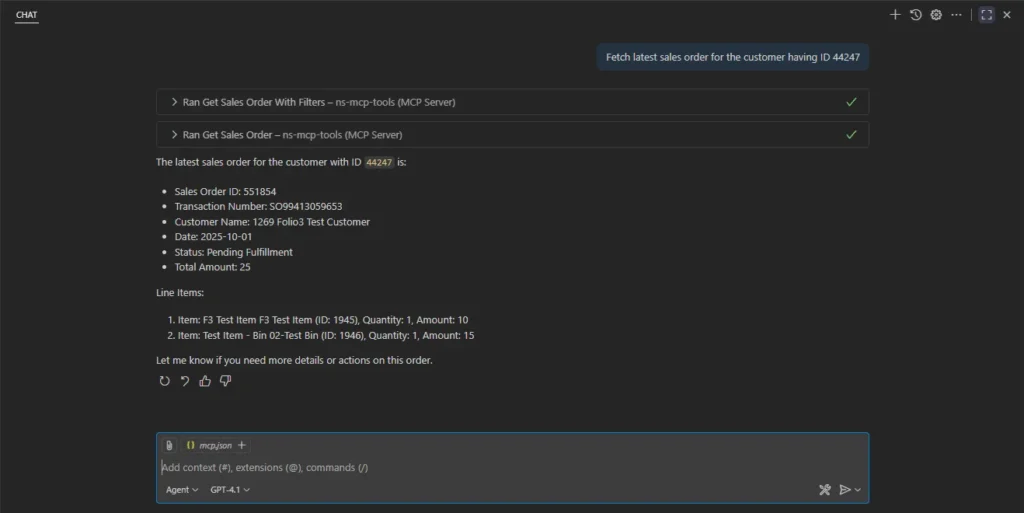This screenshot has width=1024, height=513.
Task: Open chat history clock icon
Action: [916, 14]
